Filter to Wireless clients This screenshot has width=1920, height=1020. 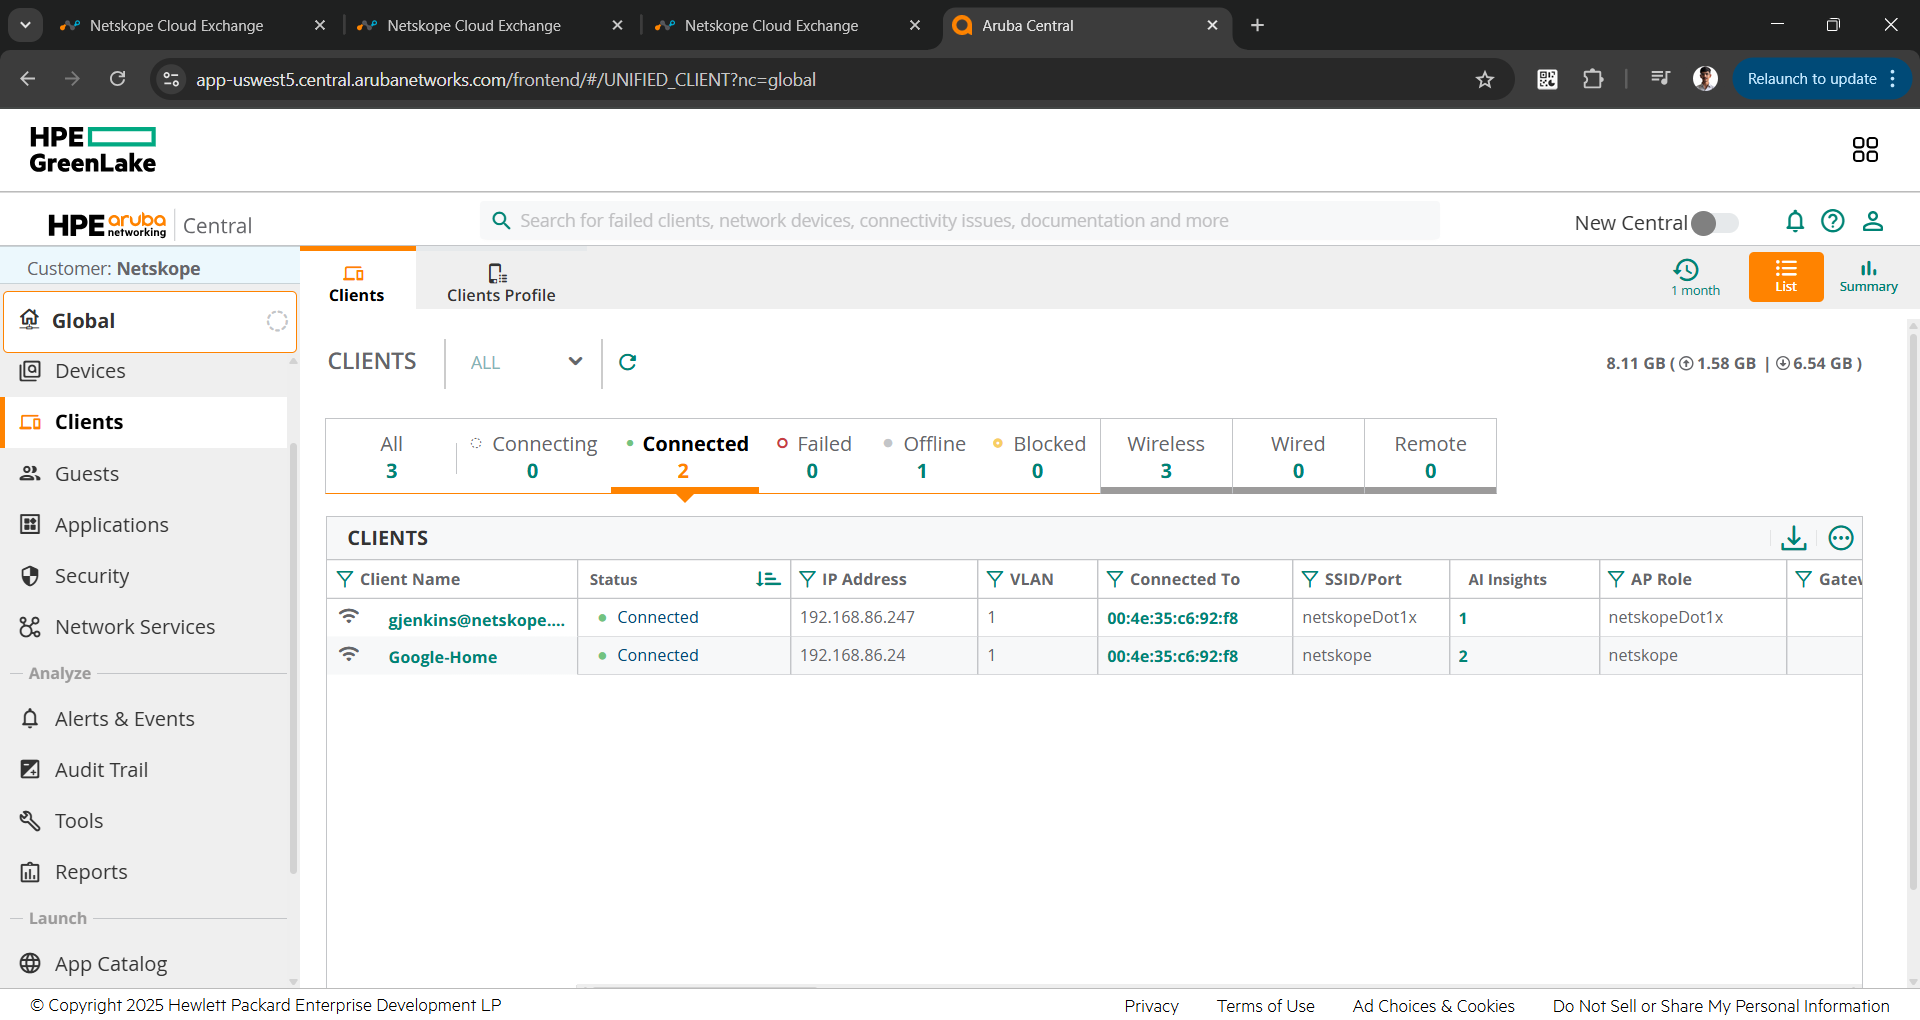1166,456
